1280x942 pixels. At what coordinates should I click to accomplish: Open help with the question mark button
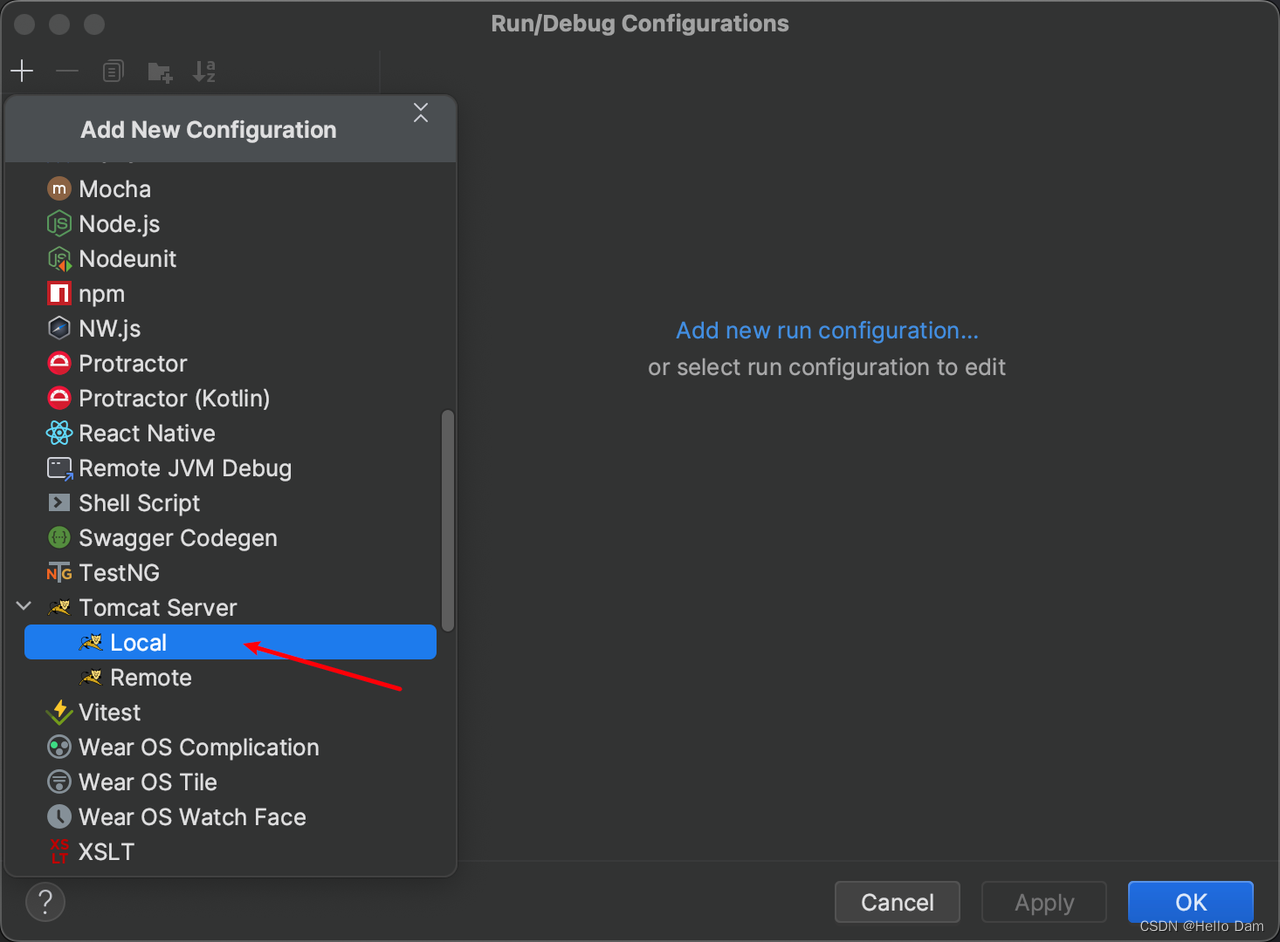45,902
